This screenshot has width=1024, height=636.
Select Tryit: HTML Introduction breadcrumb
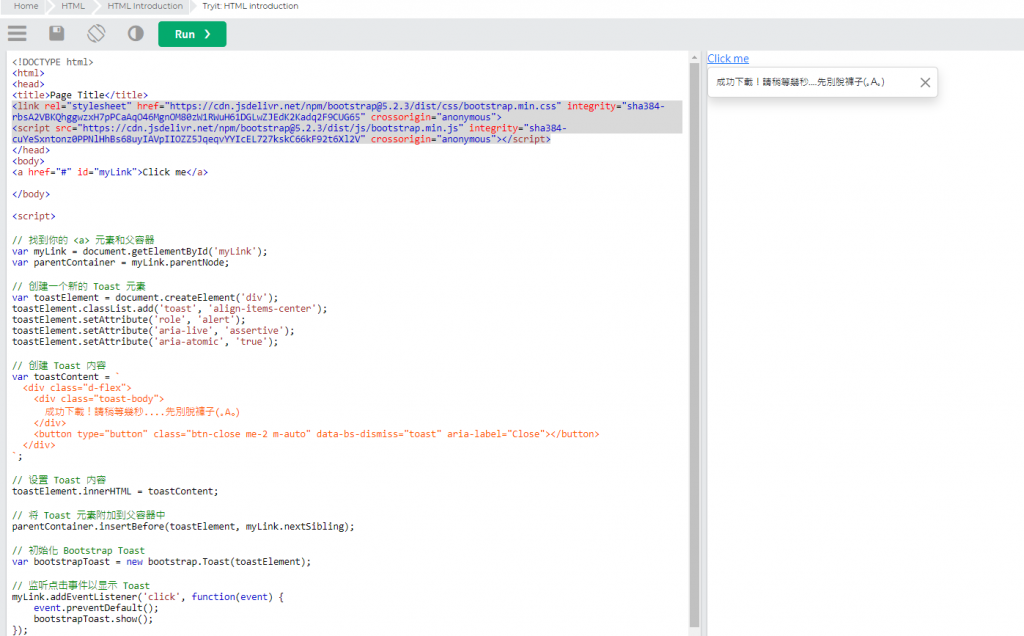tap(250, 6)
